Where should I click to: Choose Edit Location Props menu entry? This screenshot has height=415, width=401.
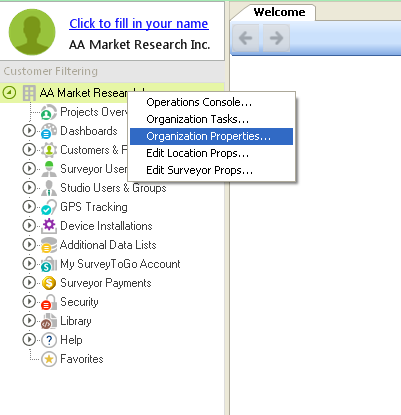pyautogui.click(x=211, y=153)
